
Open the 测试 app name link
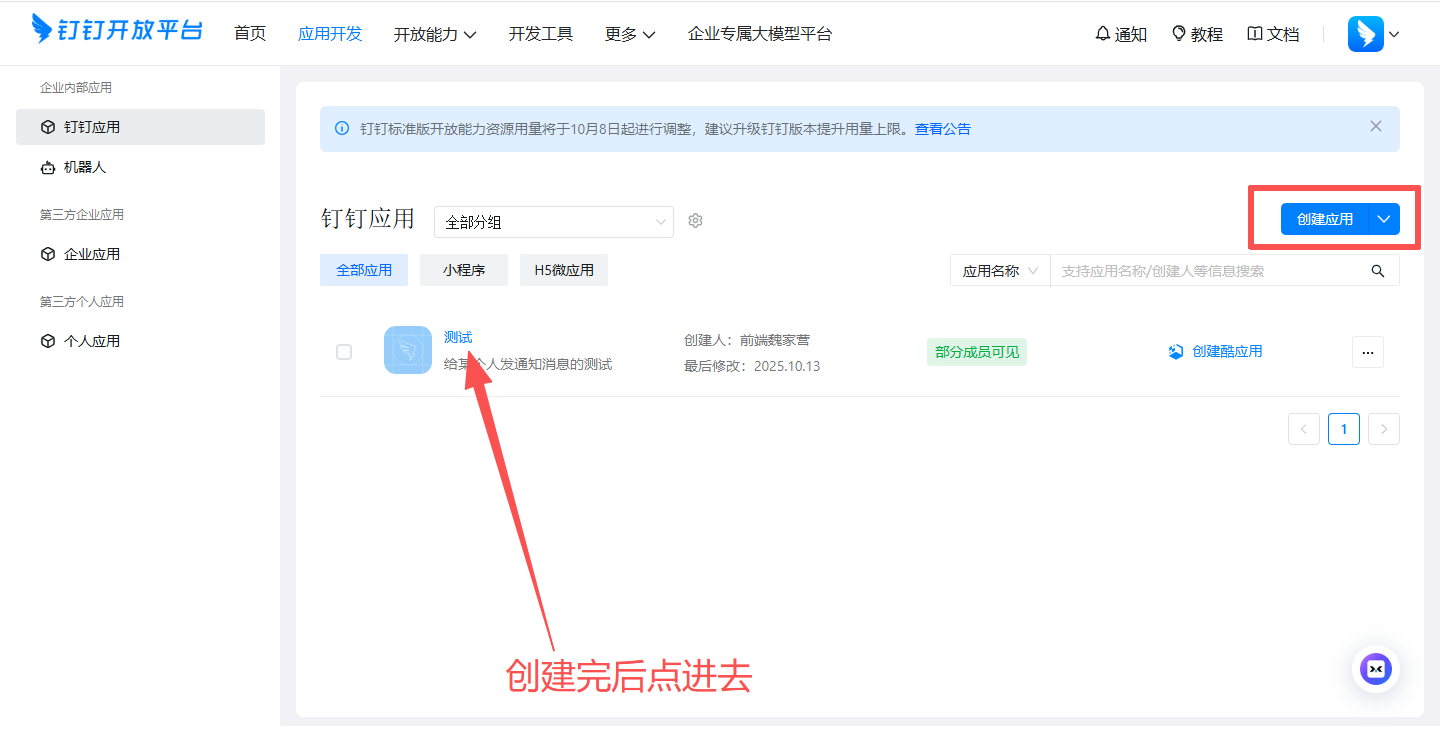point(458,338)
